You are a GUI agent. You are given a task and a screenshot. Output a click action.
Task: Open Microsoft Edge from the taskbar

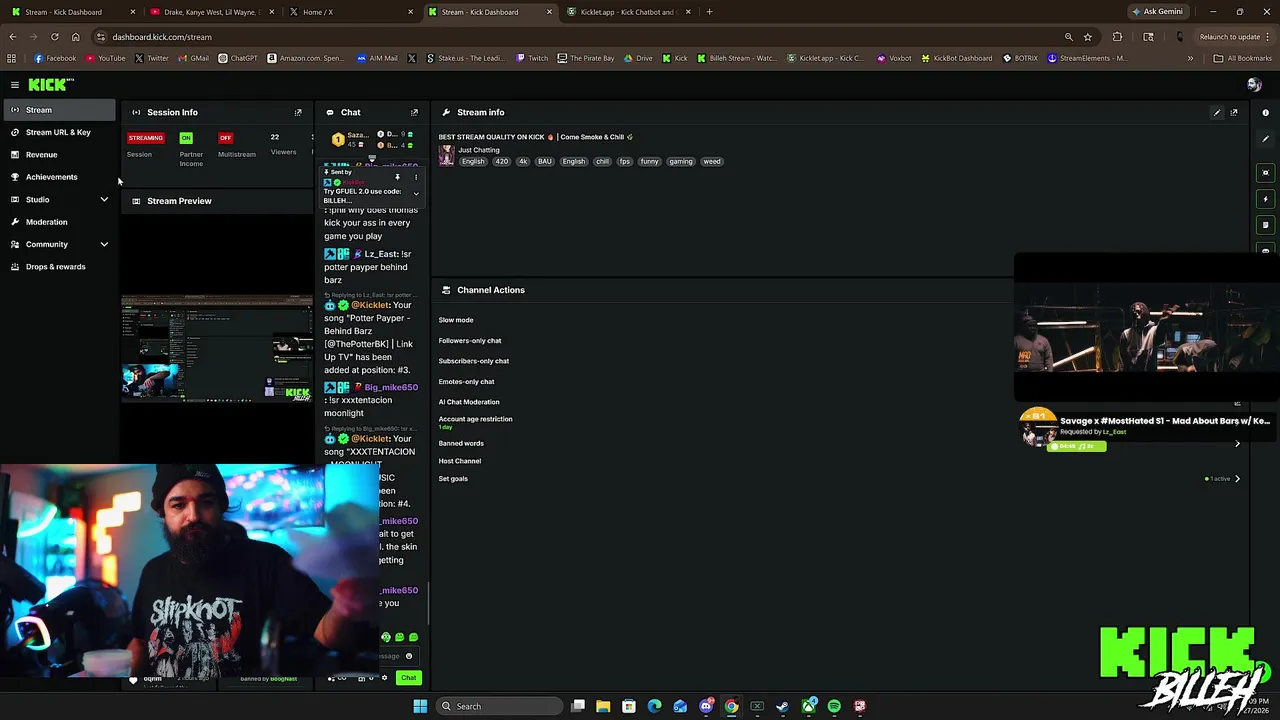pos(654,706)
